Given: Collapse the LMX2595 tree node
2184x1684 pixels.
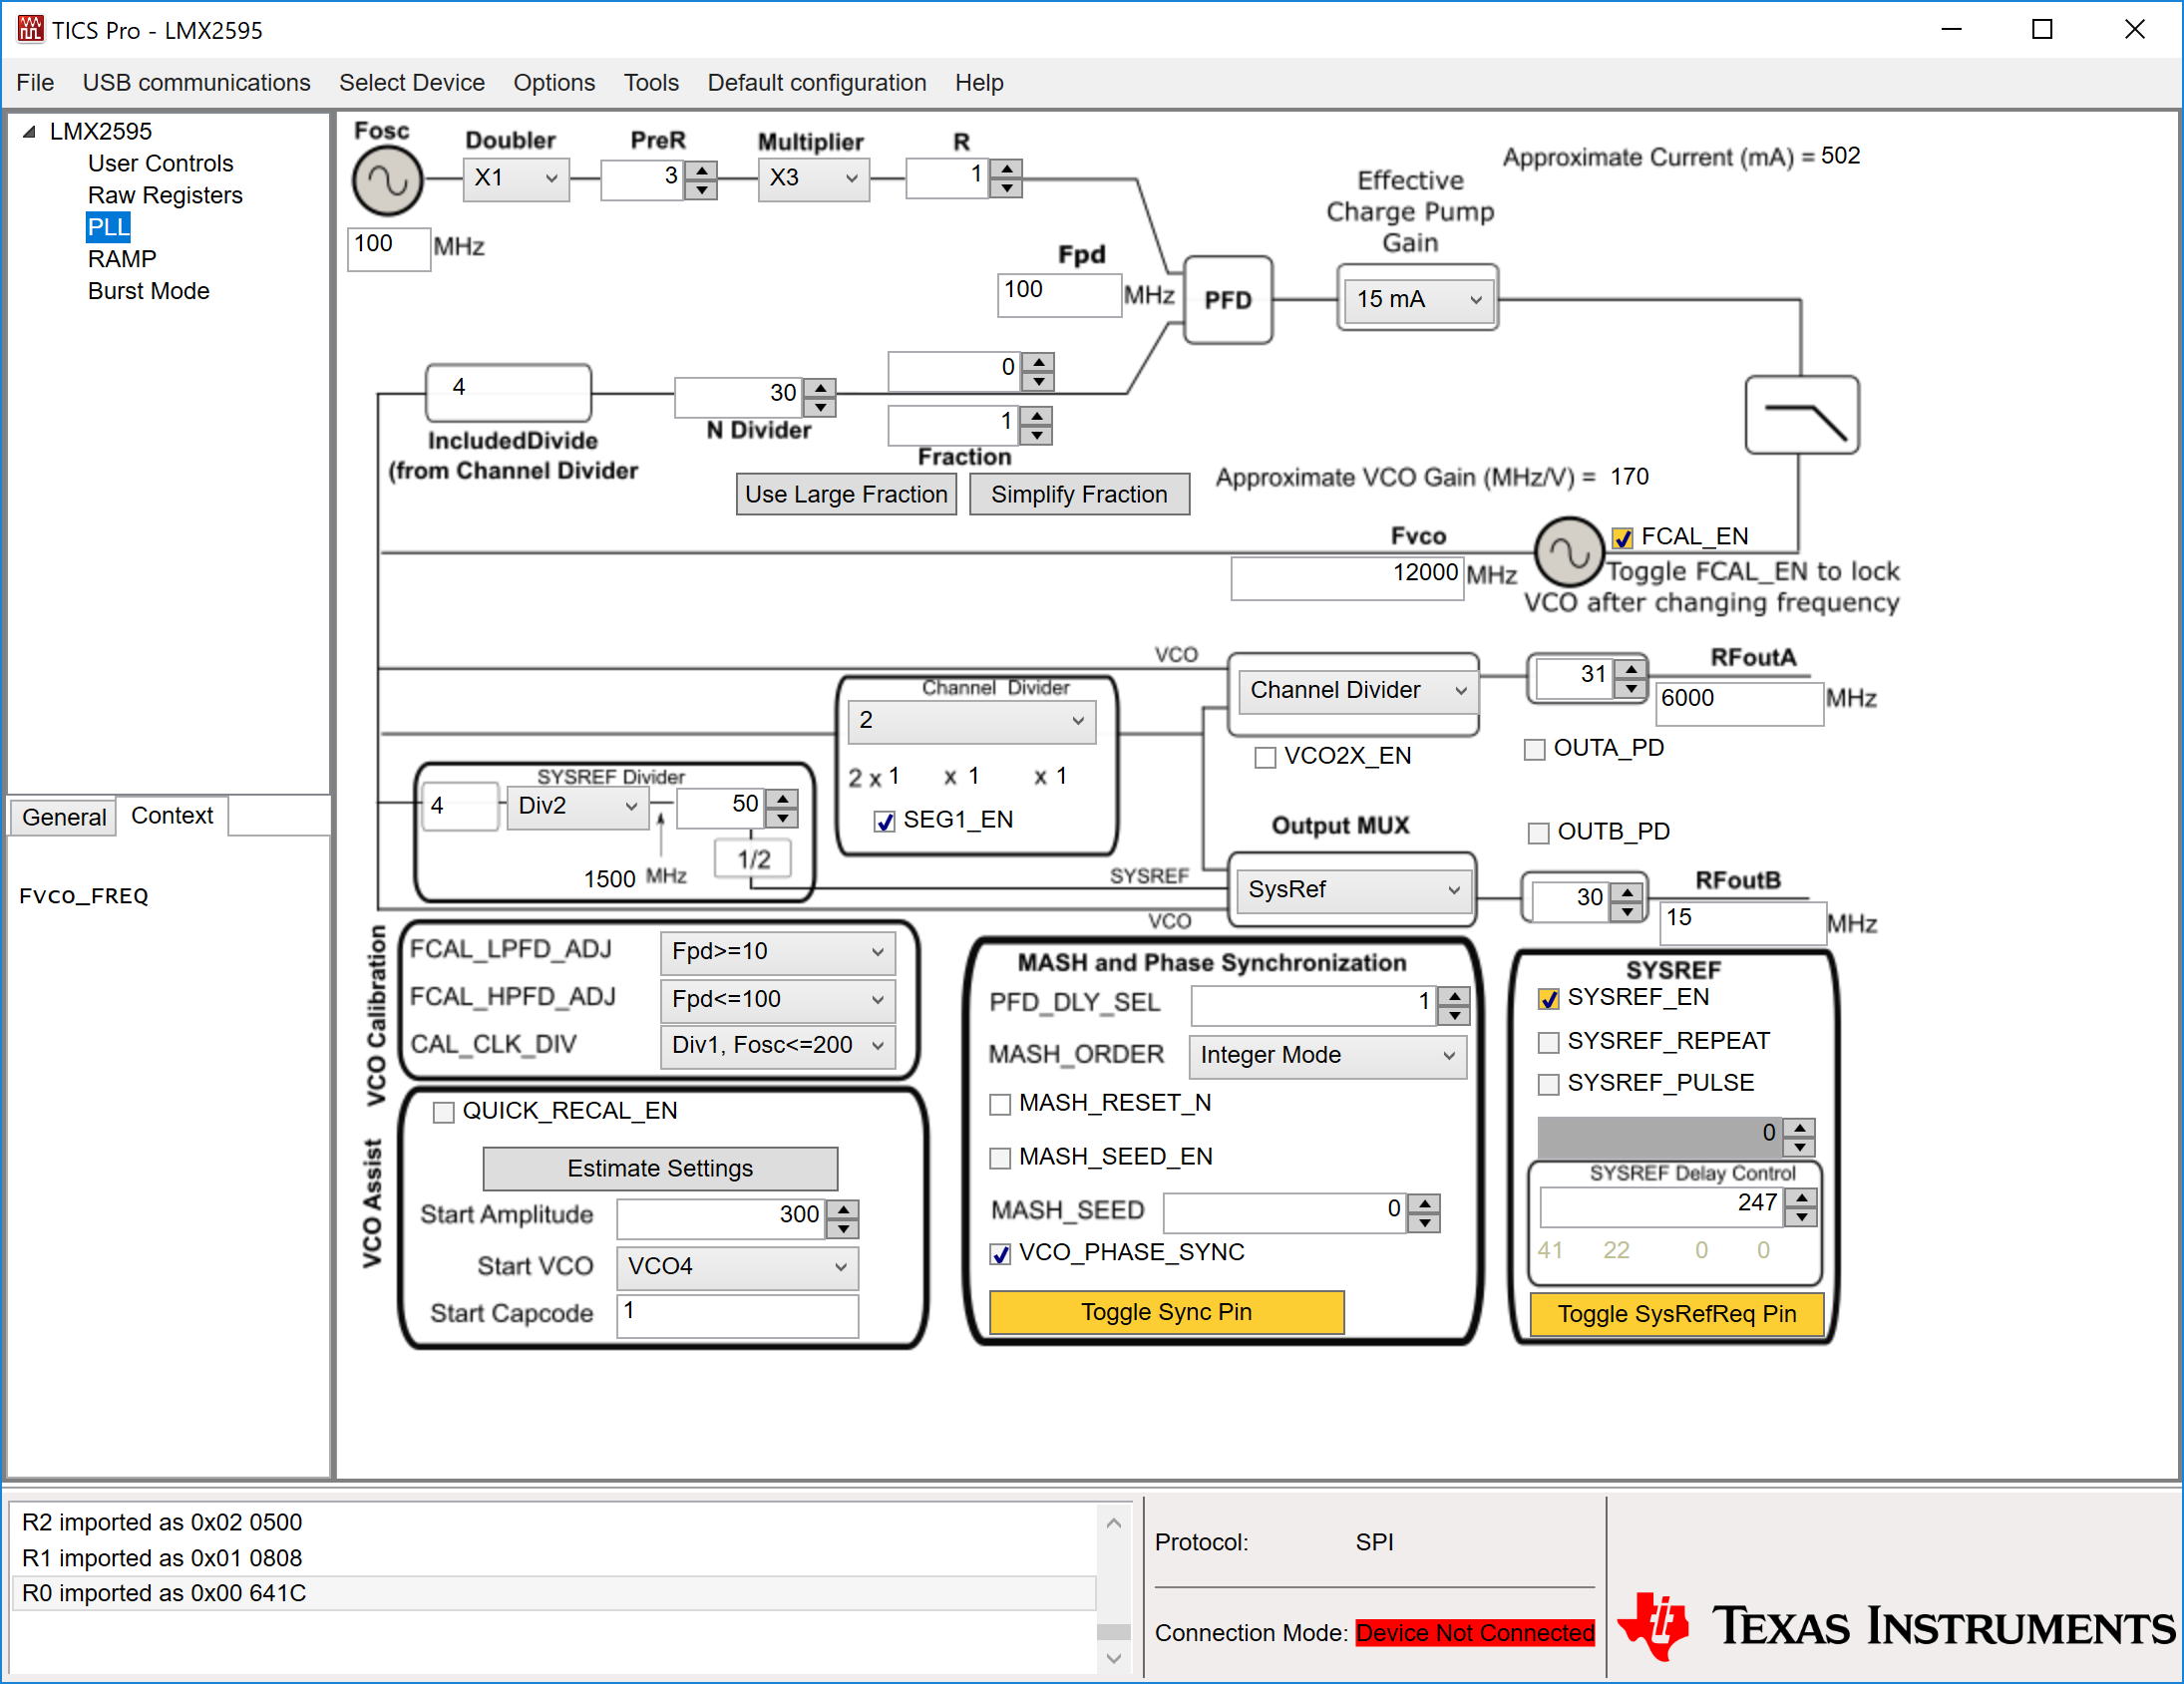Looking at the screenshot, I should 29,131.
